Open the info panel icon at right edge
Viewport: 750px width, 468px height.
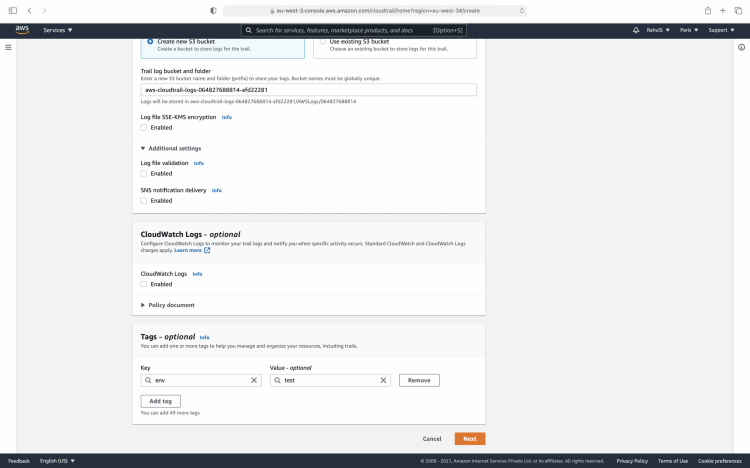[741, 48]
